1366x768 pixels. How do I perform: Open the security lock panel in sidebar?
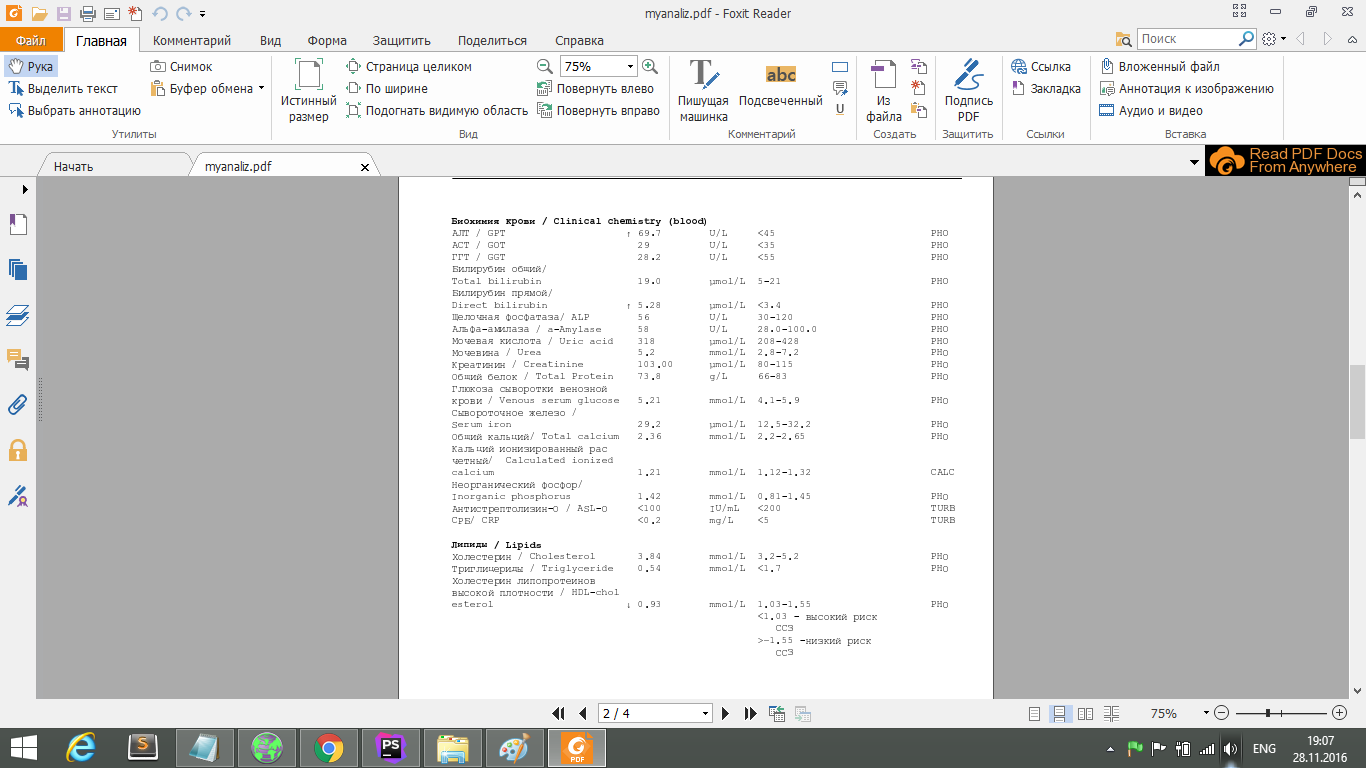[17, 450]
